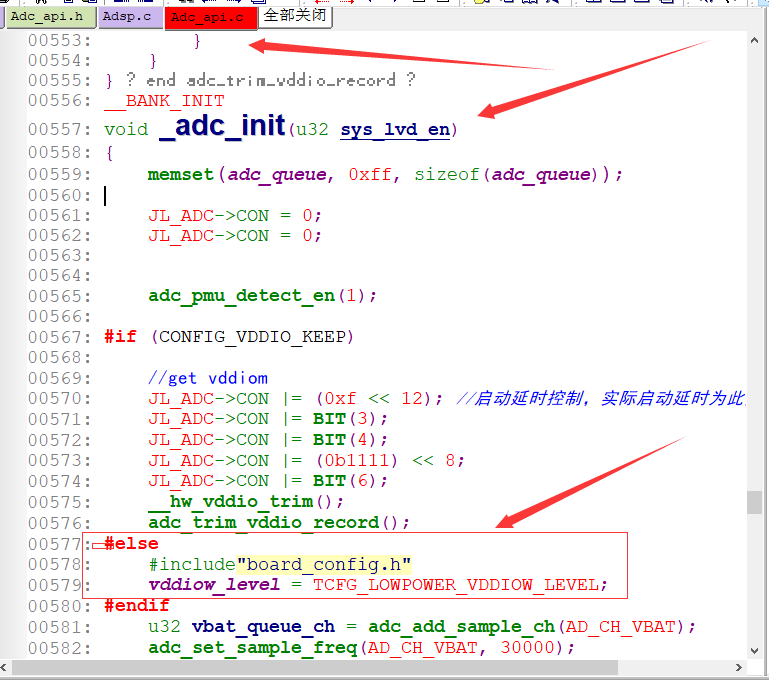This screenshot has height=685, width=769.
Task: Click CONFIG_VDDIO_KEEP on line 567
Action: tap(252, 337)
